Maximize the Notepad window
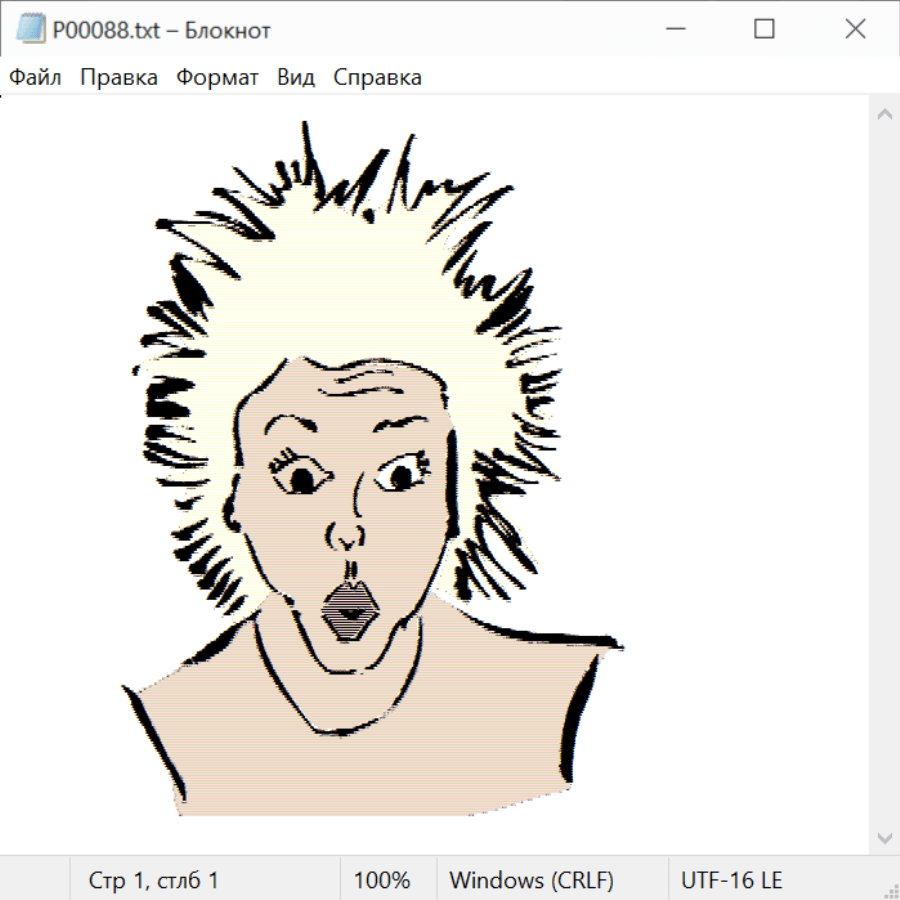The image size is (900, 900). click(764, 30)
